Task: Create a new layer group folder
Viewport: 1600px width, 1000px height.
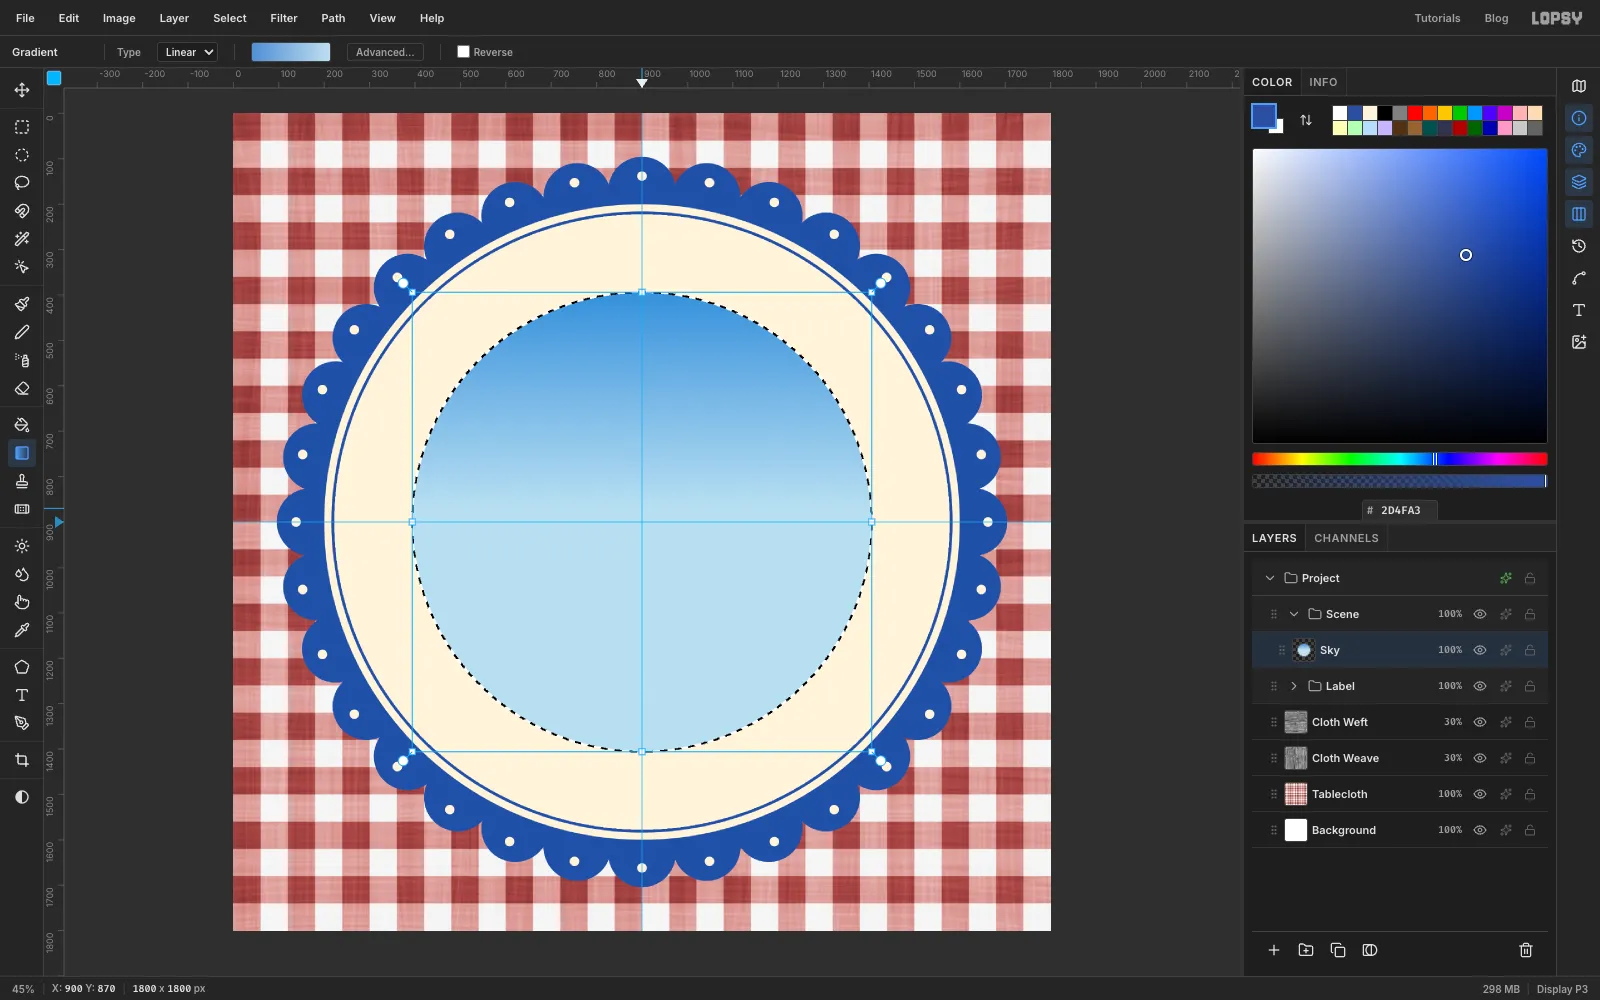Action: coord(1306,950)
